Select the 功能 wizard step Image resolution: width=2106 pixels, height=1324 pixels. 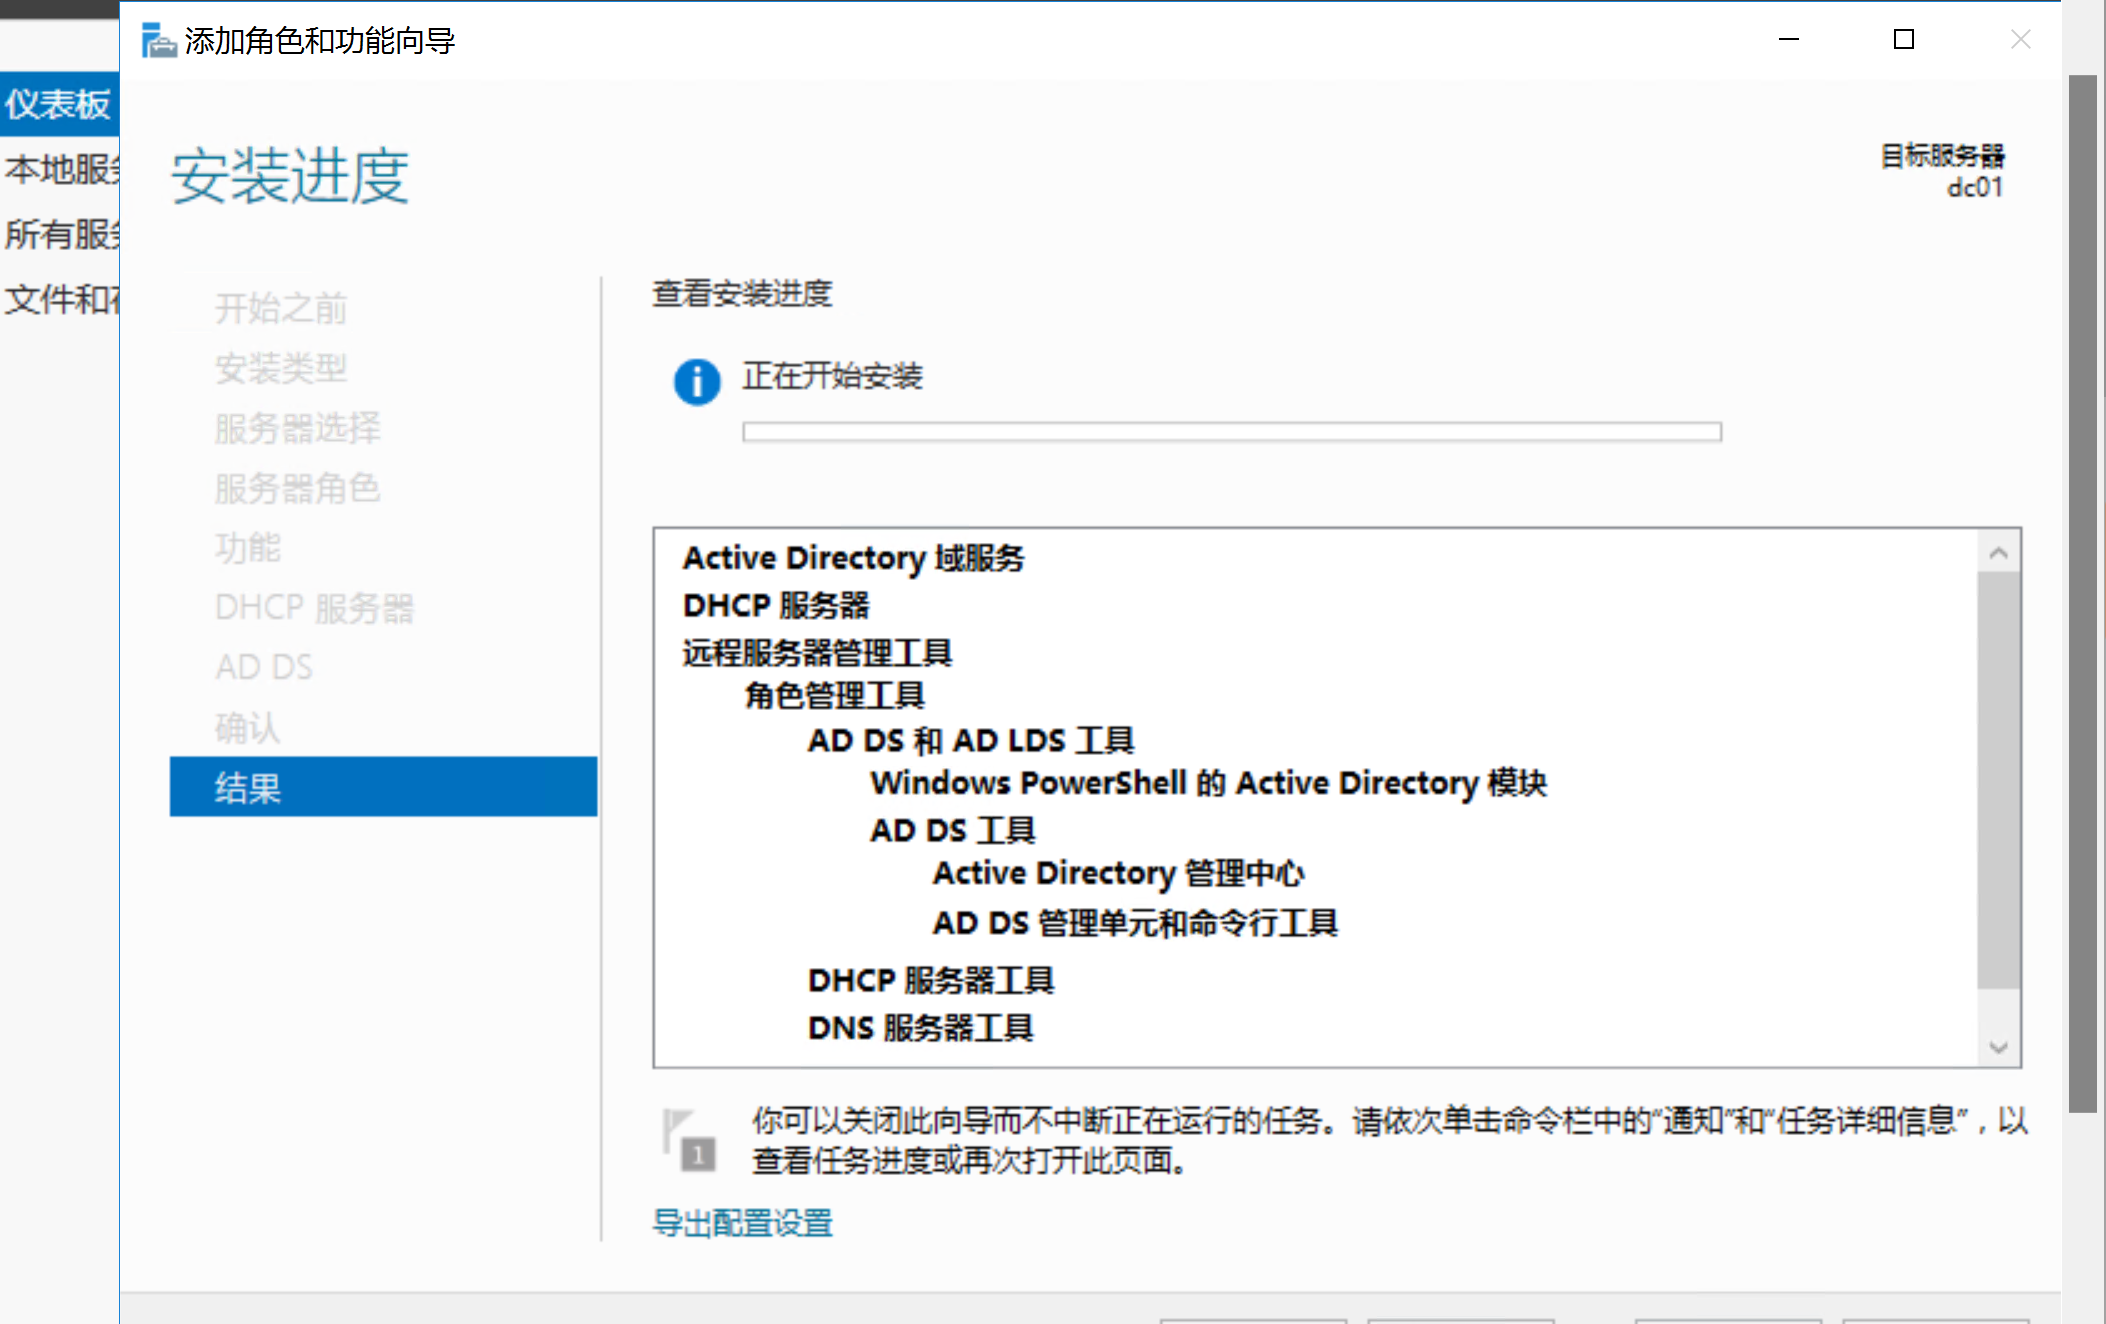(x=248, y=548)
